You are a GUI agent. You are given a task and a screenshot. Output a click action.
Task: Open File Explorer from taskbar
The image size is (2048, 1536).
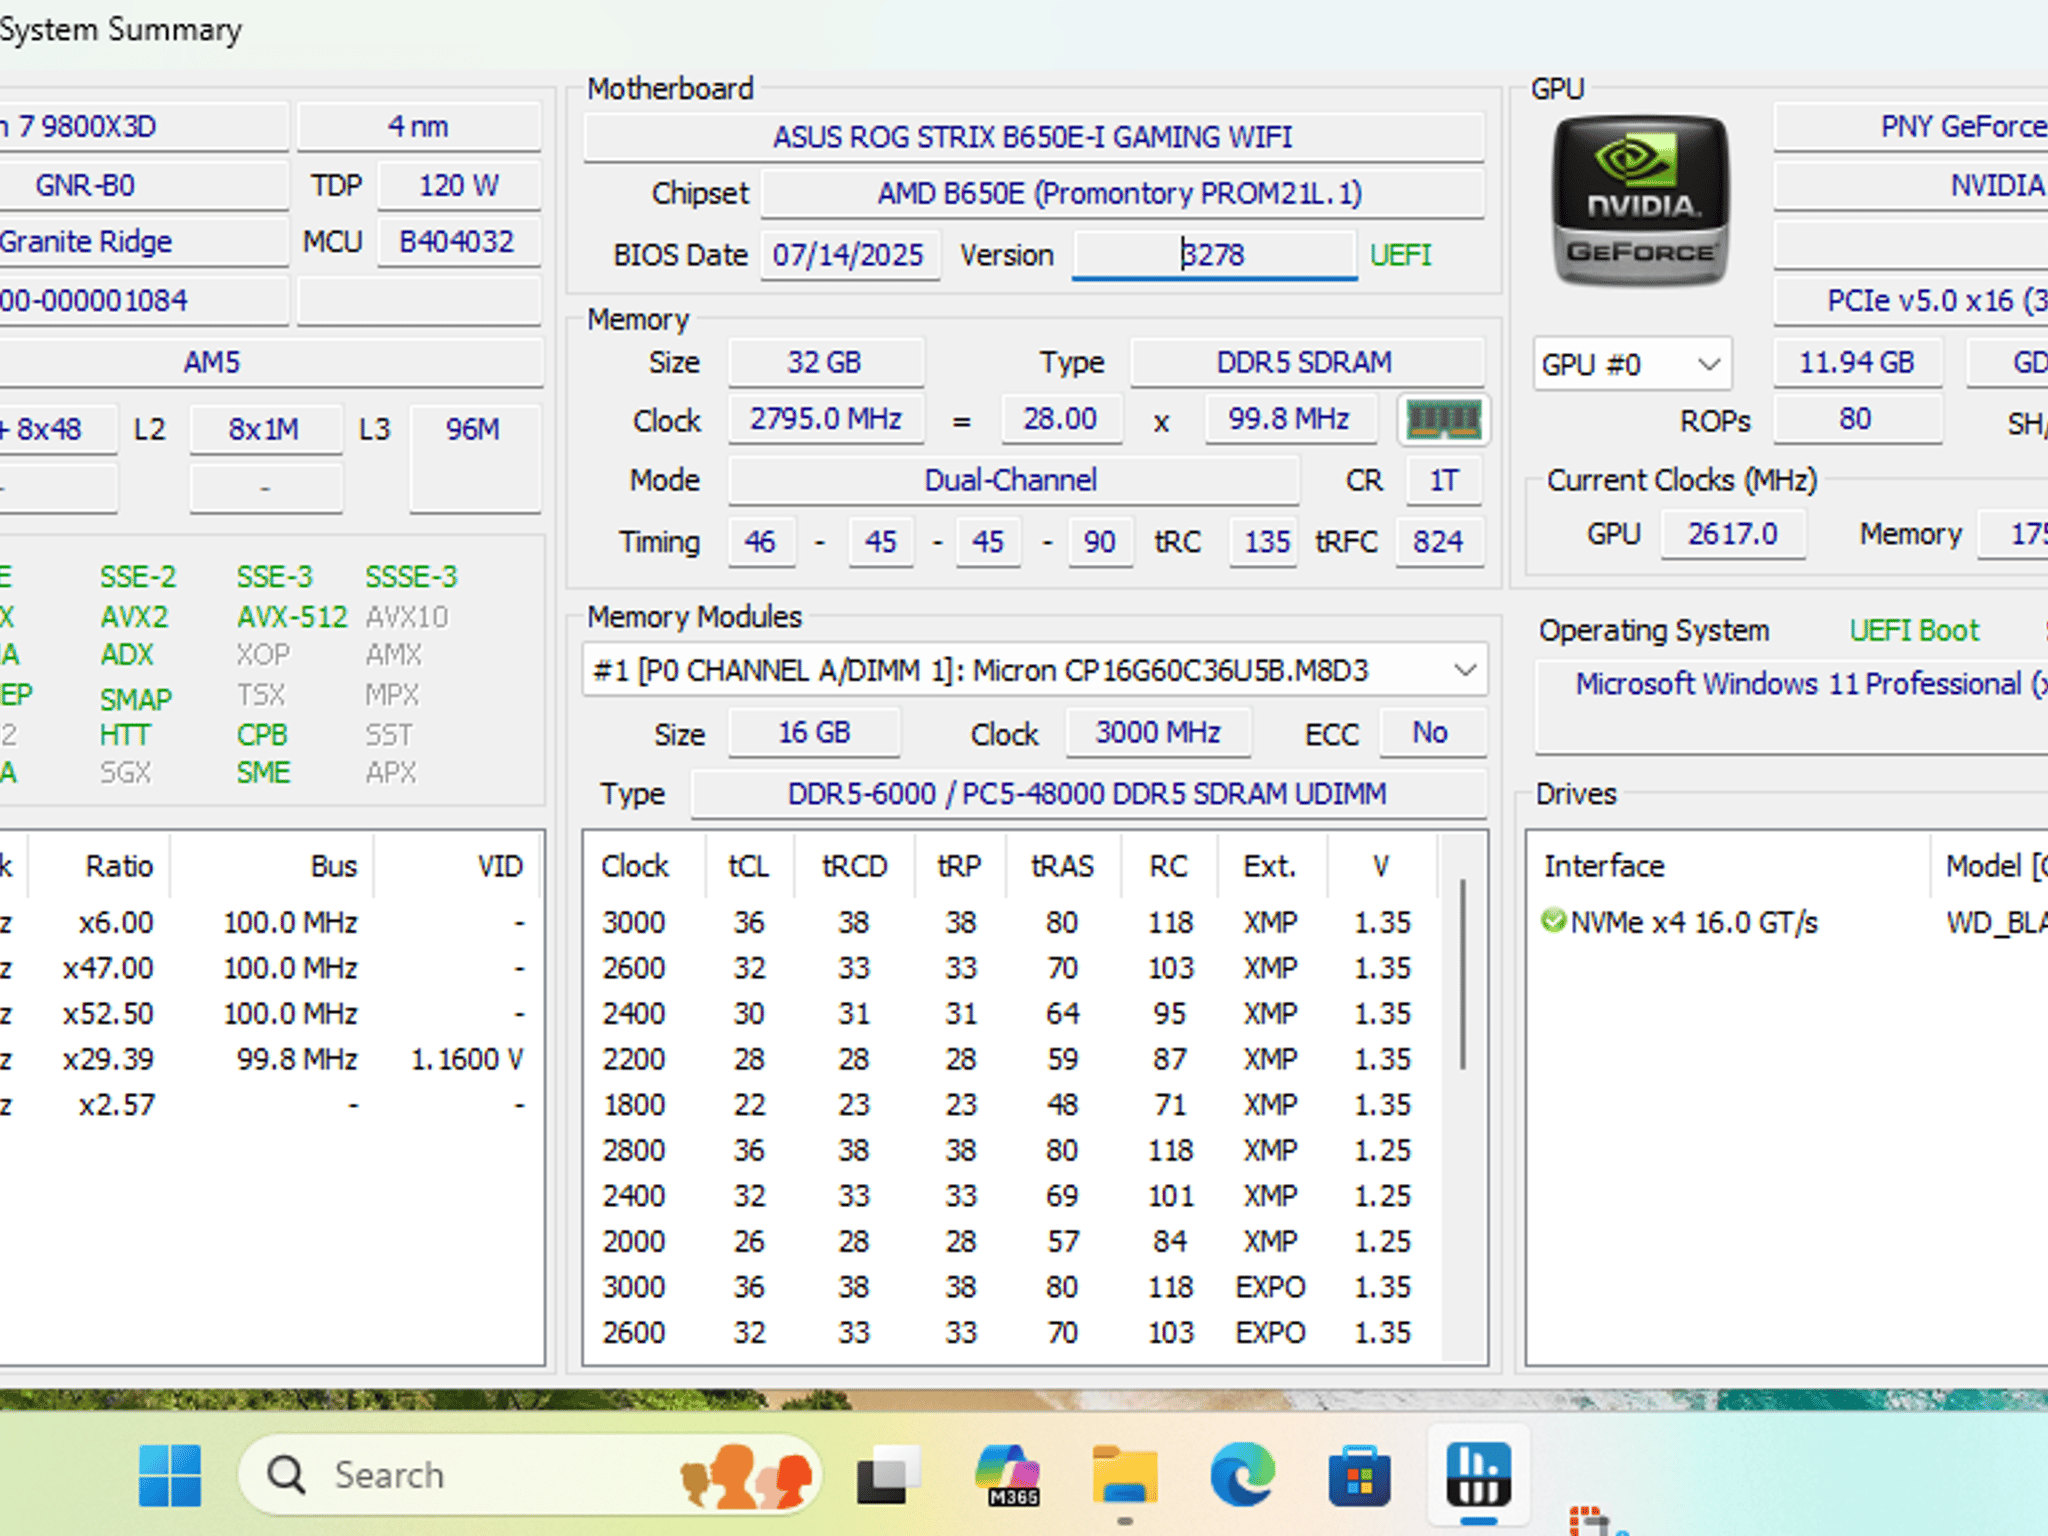1125,1475
